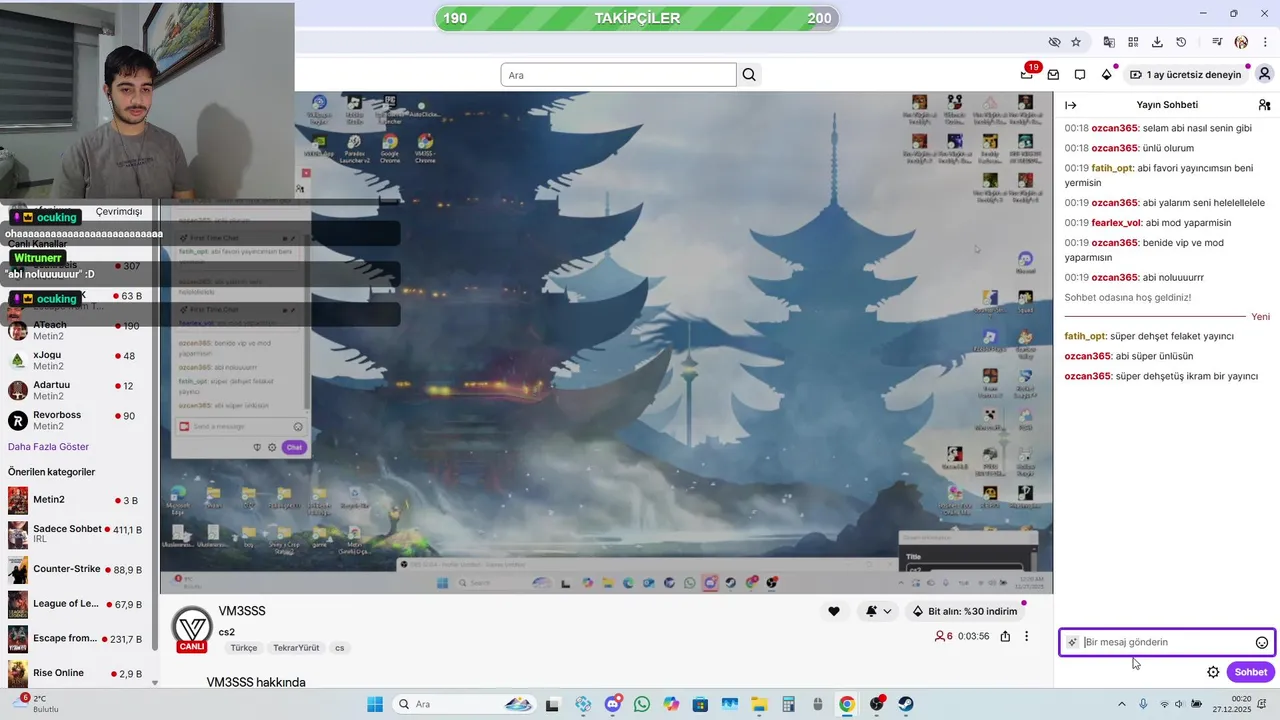Open the emoji picker in chat input

pos(1262,642)
